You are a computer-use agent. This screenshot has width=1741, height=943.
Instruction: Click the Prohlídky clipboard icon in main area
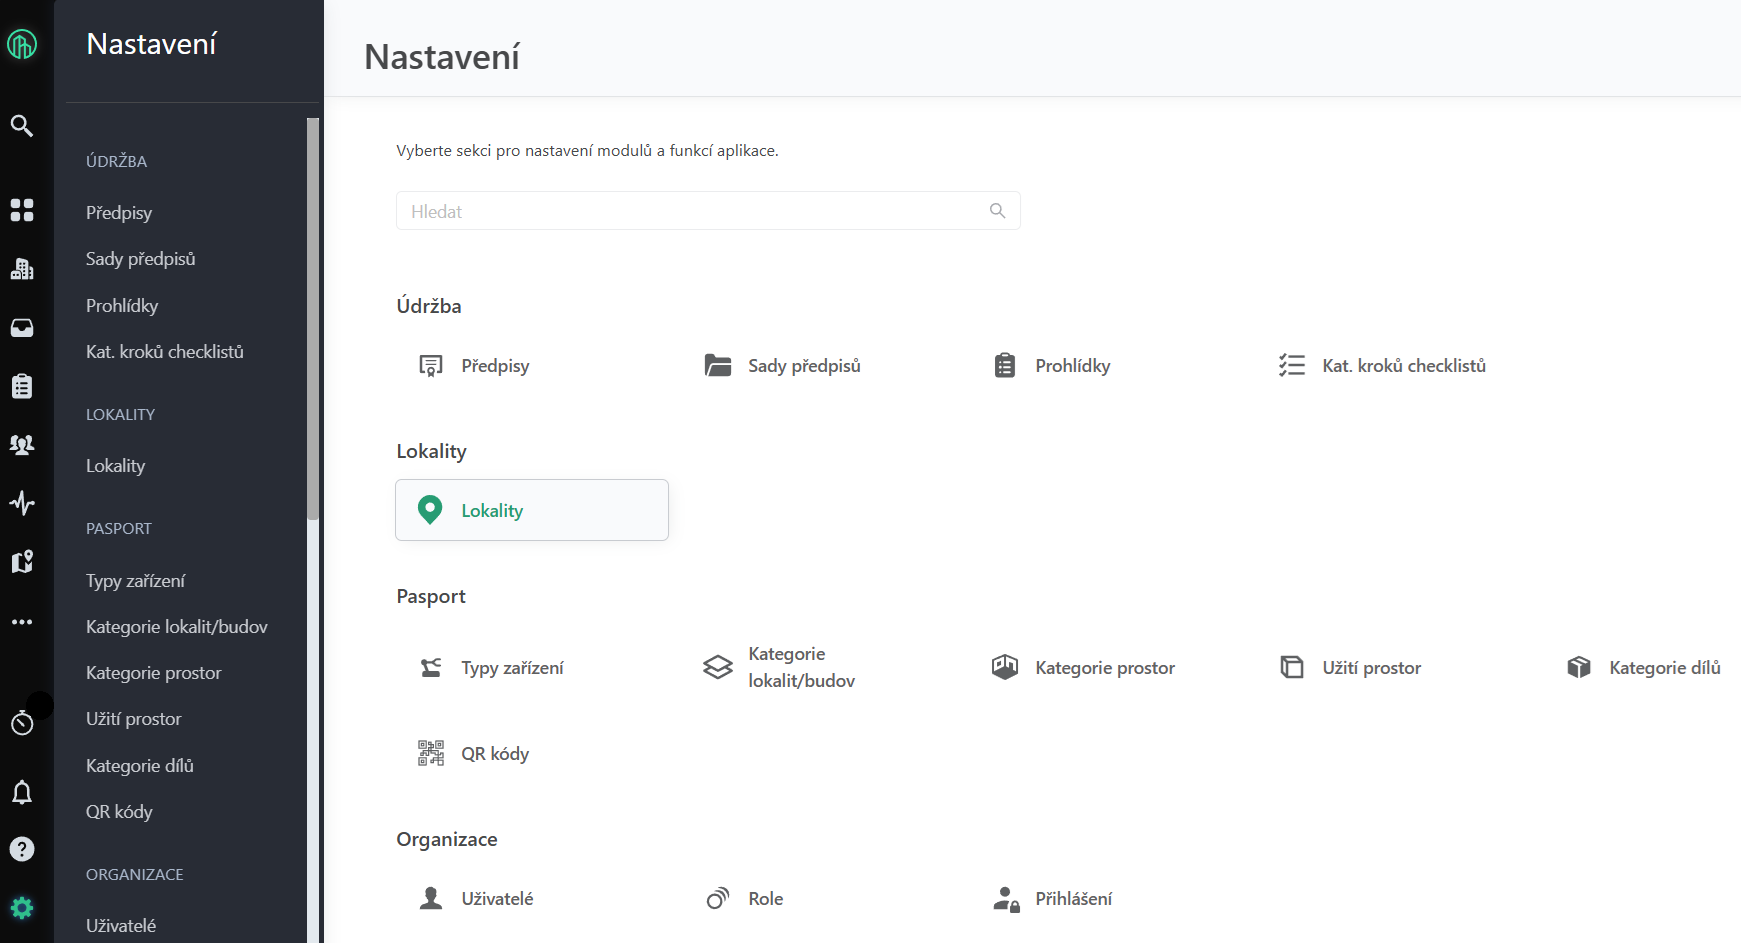pyautogui.click(x=1005, y=365)
